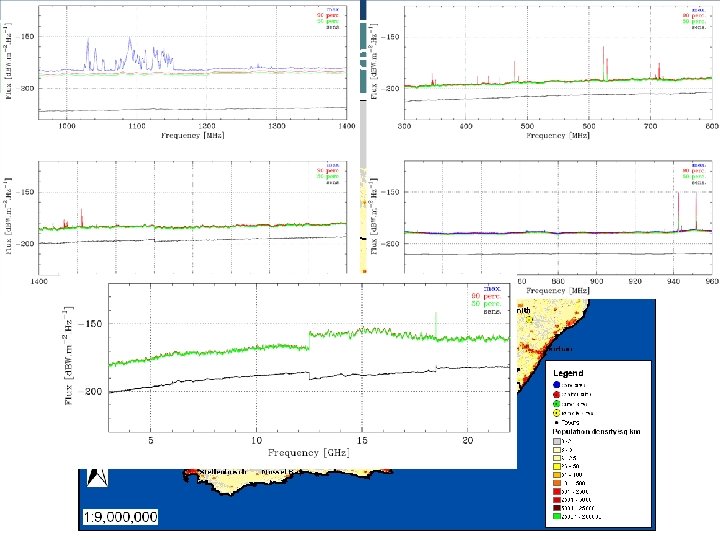Click the 50 perc. legend entry in GHz chart

pos(487,304)
